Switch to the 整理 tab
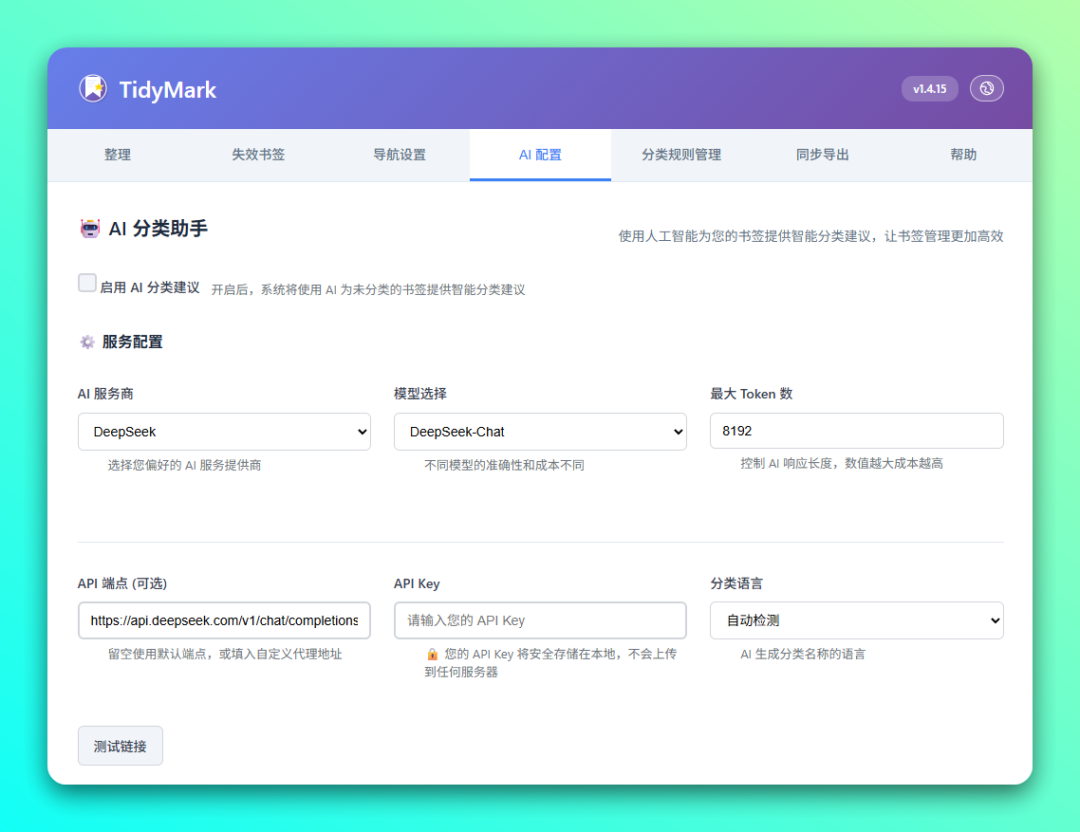The width and height of the screenshot is (1080, 832). [x=117, y=155]
